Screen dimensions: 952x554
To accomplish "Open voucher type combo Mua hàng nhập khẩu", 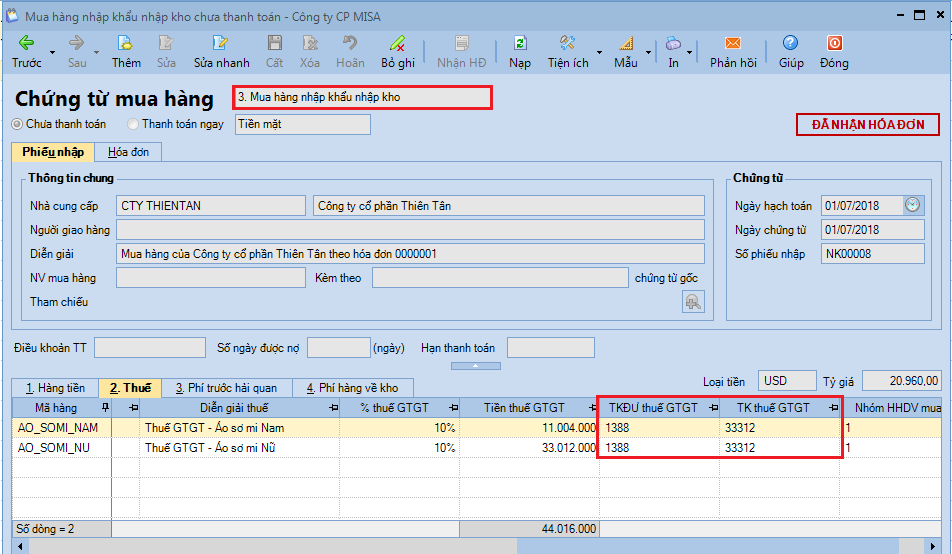I will coord(362,97).
